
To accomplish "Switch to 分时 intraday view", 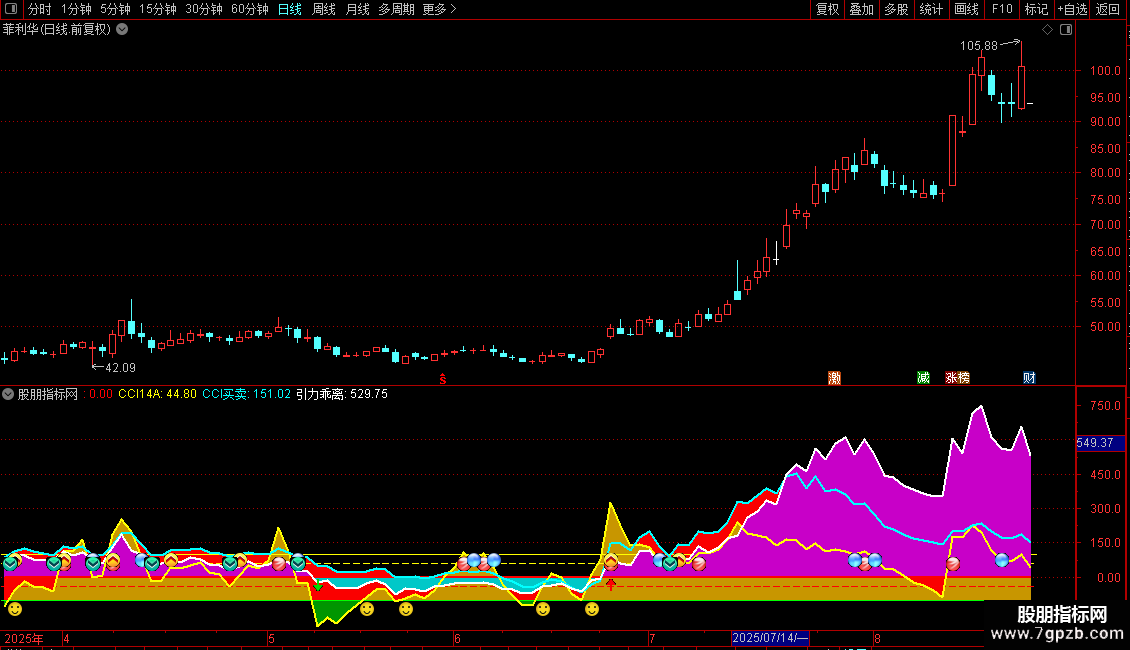I will pos(40,9).
